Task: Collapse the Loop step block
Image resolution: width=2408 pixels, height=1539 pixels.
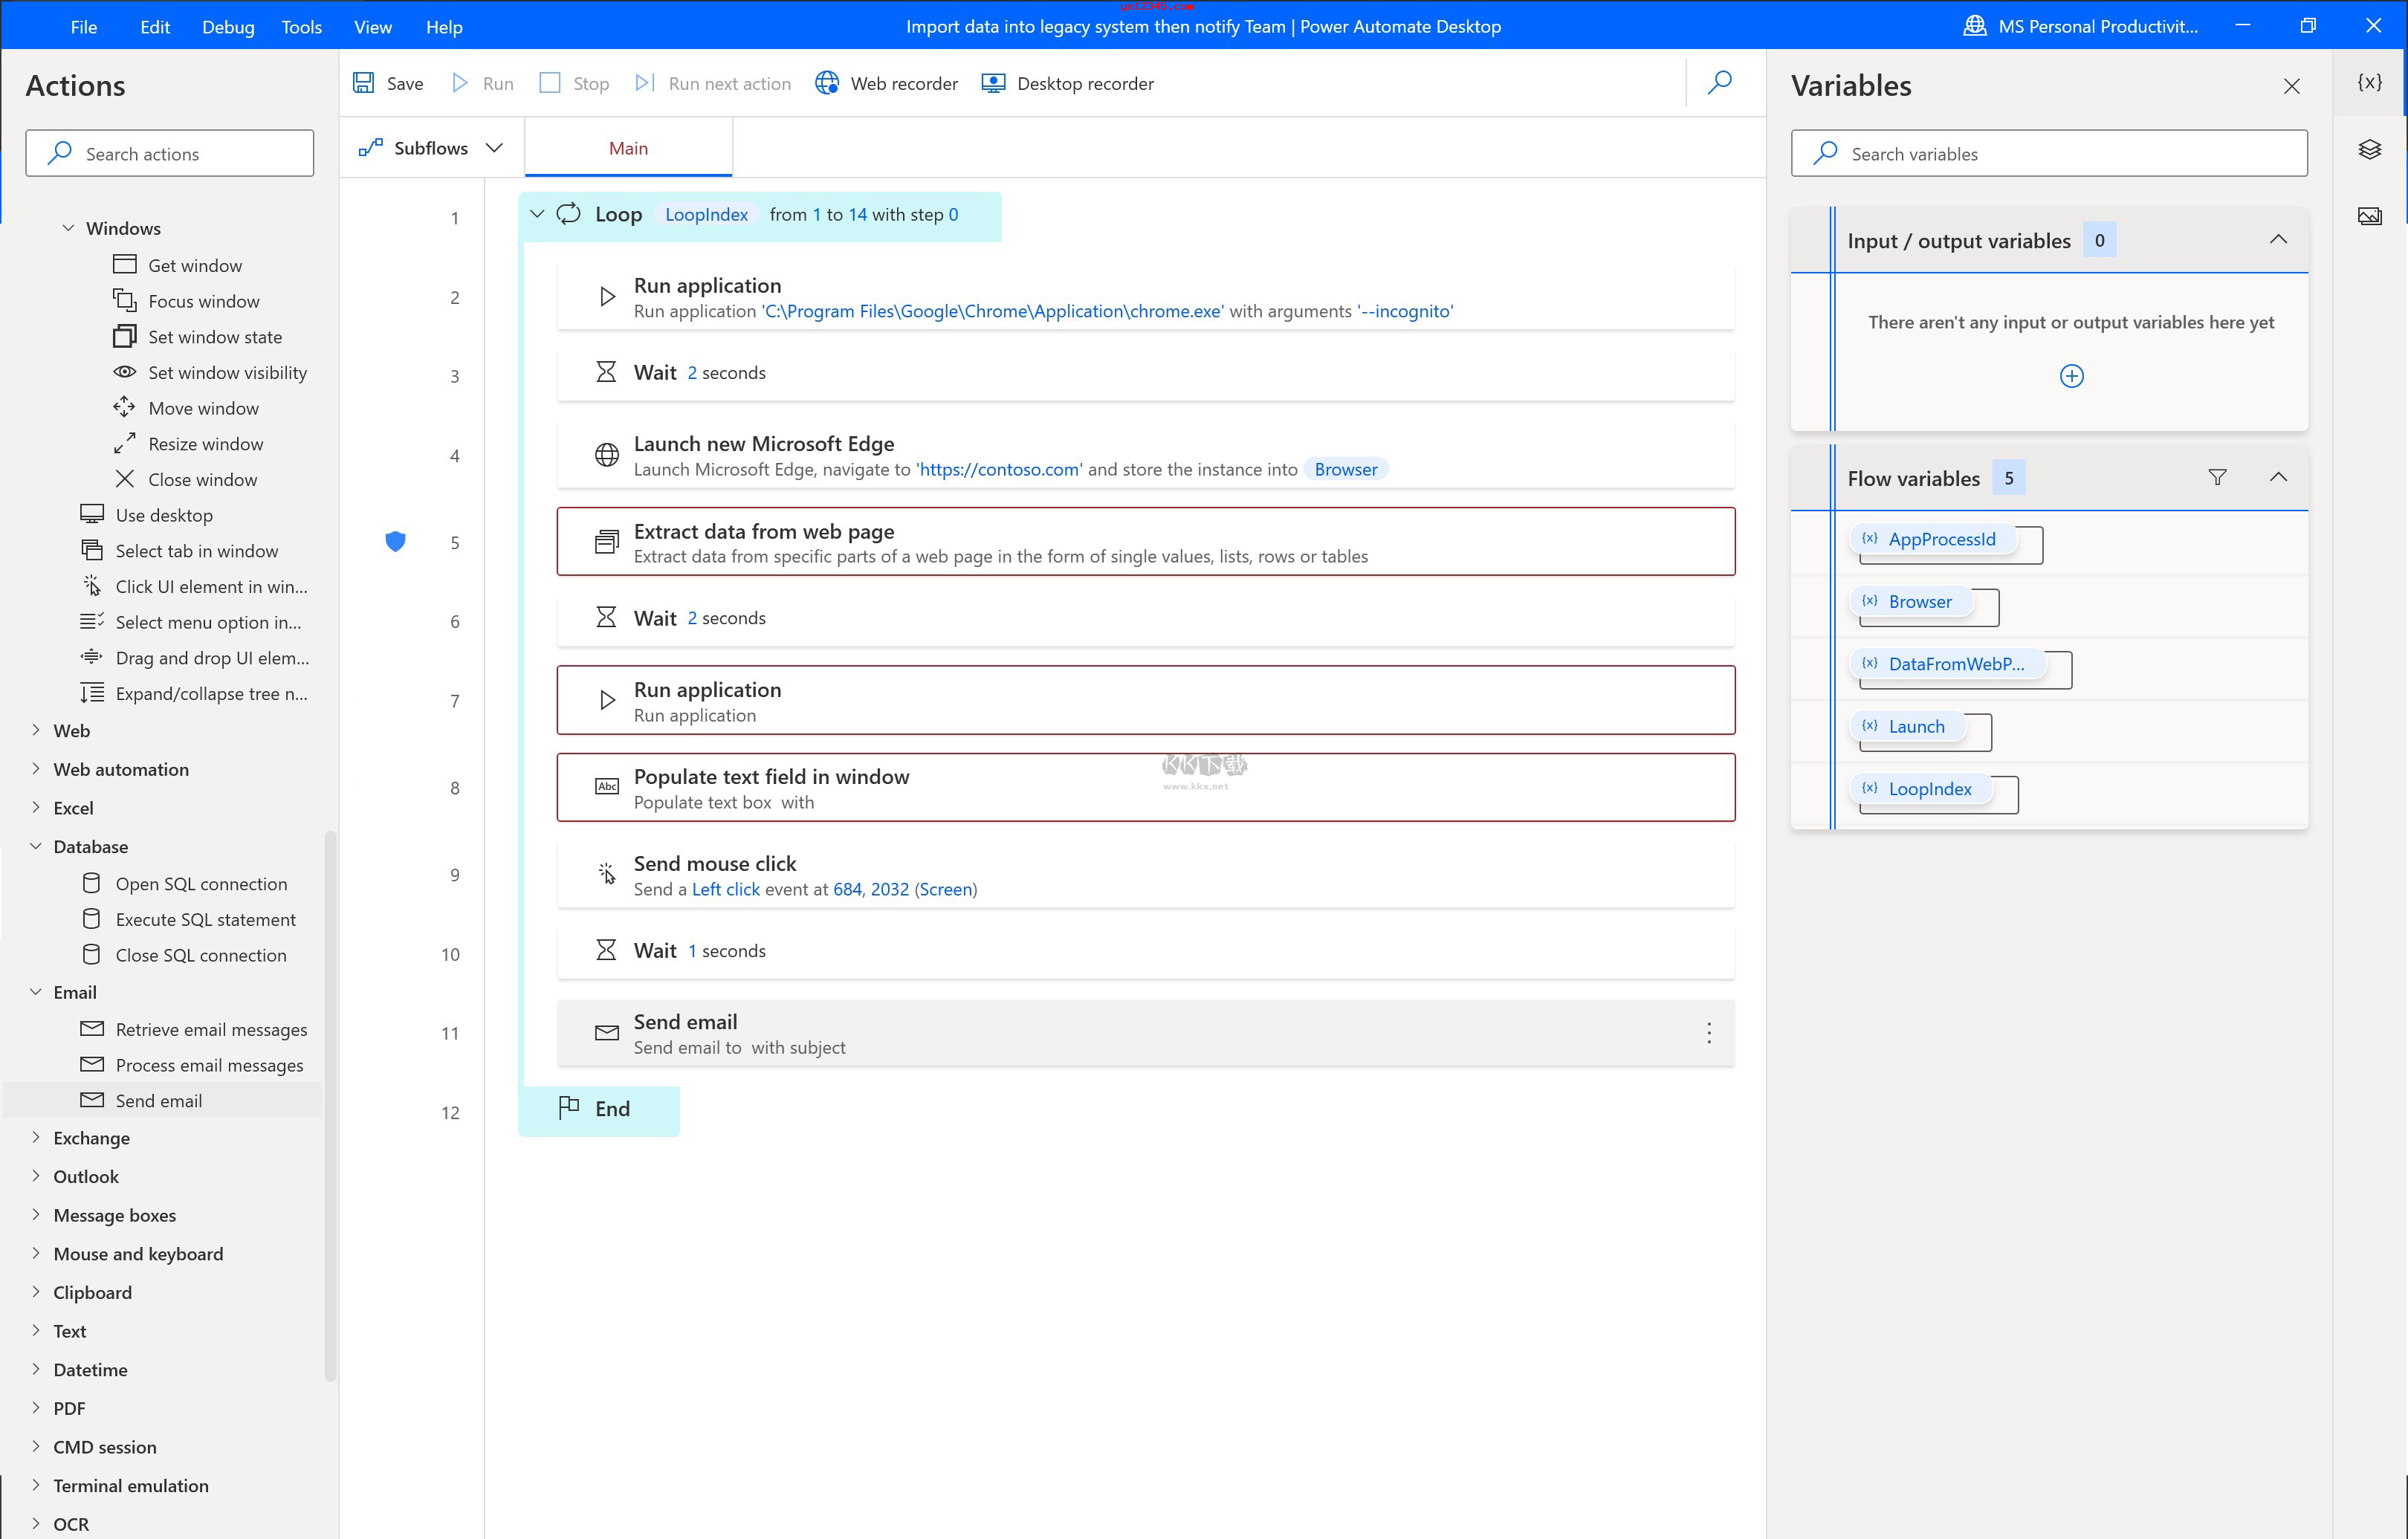Action: tap(539, 214)
